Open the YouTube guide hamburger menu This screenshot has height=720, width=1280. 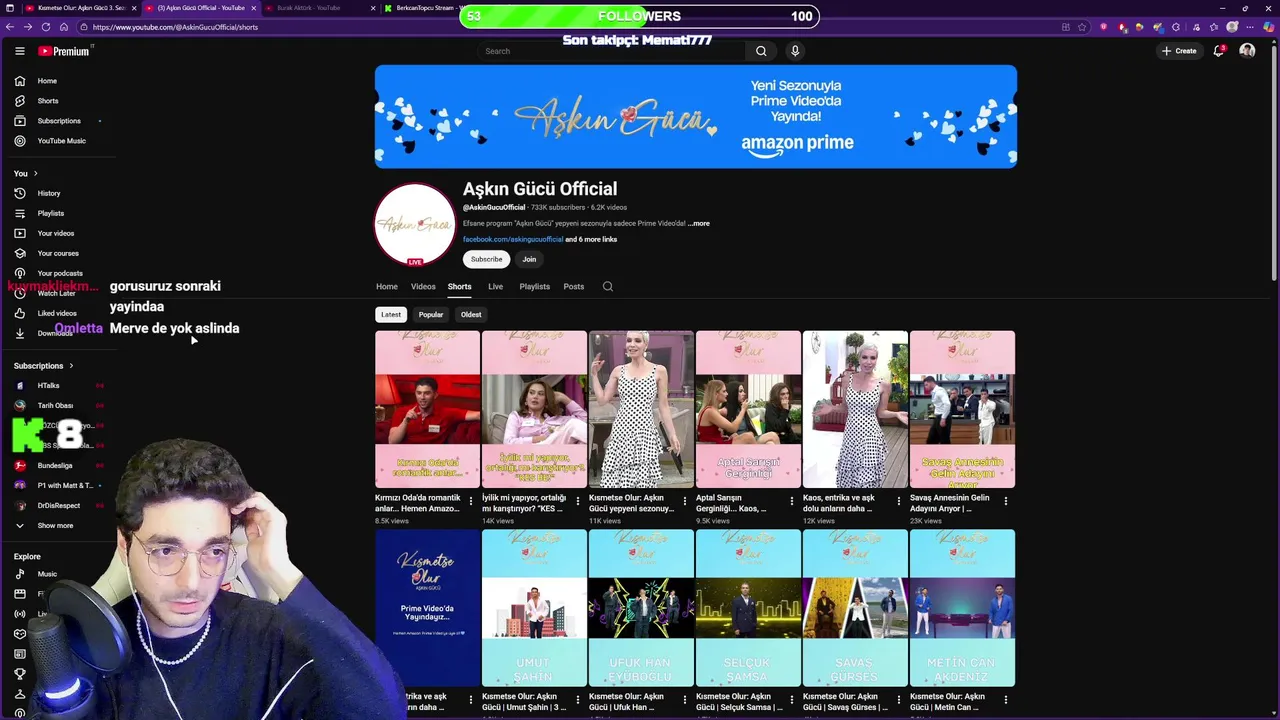(x=19, y=51)
